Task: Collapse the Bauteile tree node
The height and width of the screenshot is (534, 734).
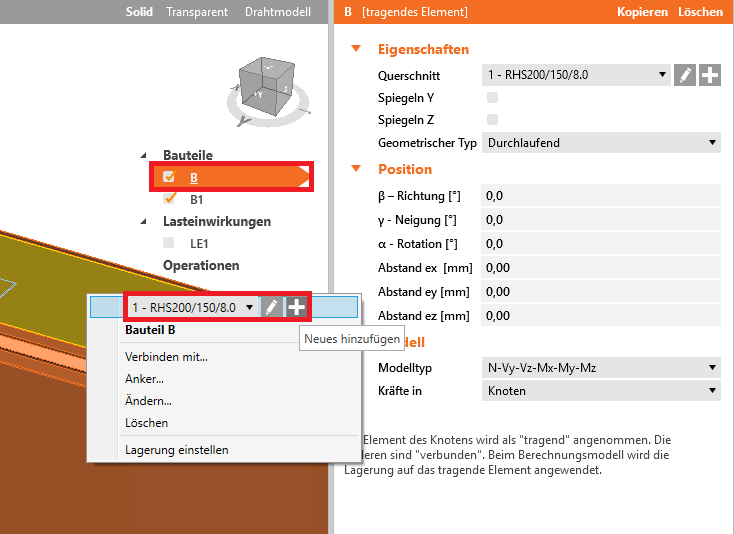Action: pyautogui.click(x=143, y=155)
